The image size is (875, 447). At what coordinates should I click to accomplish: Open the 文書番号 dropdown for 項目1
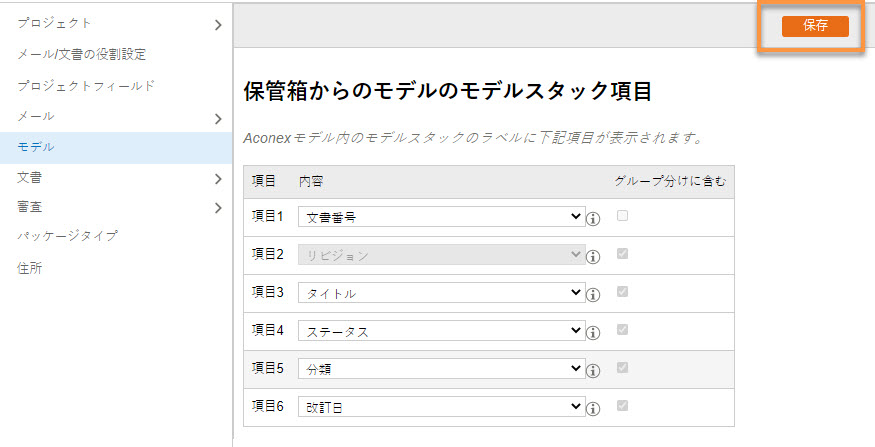pos(441,217)
